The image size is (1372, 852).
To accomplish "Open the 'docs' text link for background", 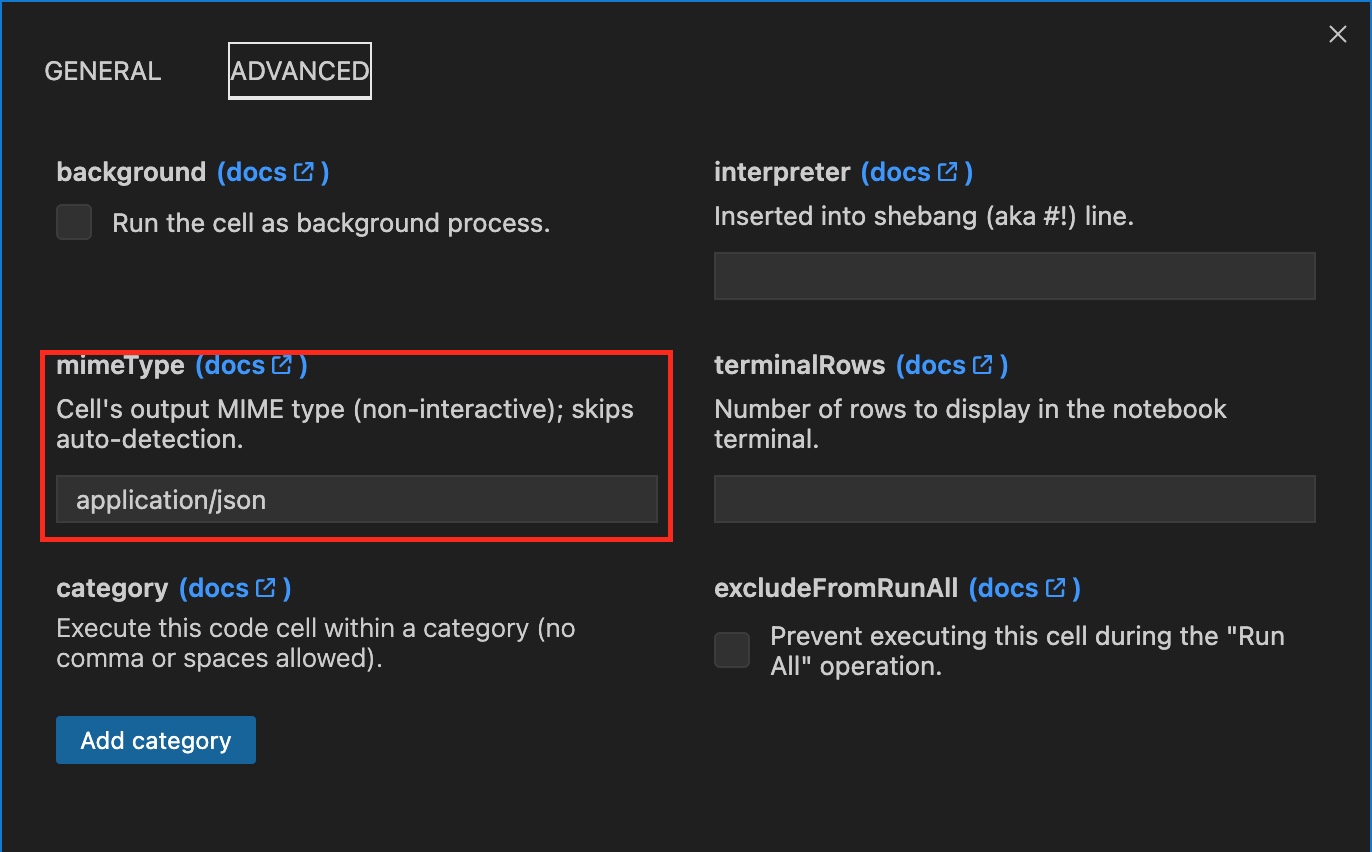I will pyautogui.click(x=256, y=172).
